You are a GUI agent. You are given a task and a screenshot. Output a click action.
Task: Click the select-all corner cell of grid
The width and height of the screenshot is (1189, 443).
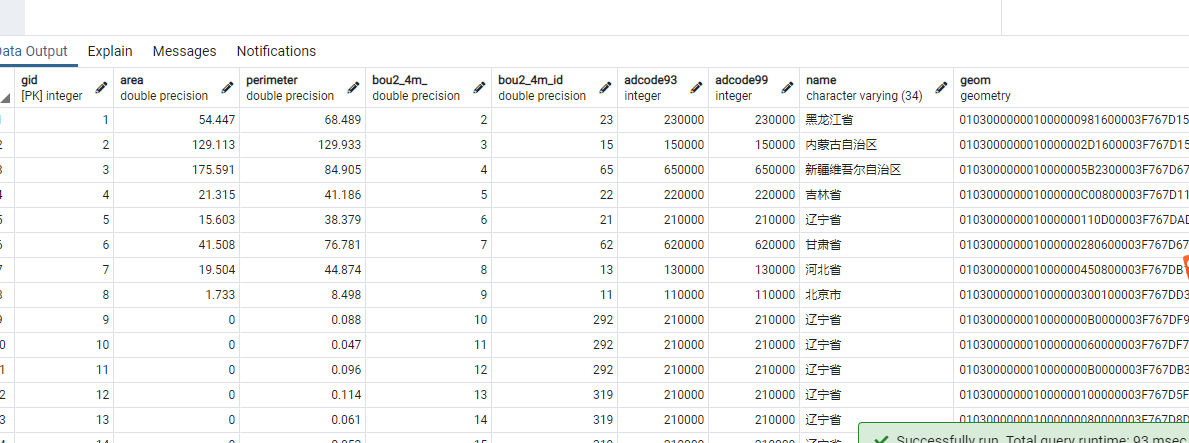7,88
